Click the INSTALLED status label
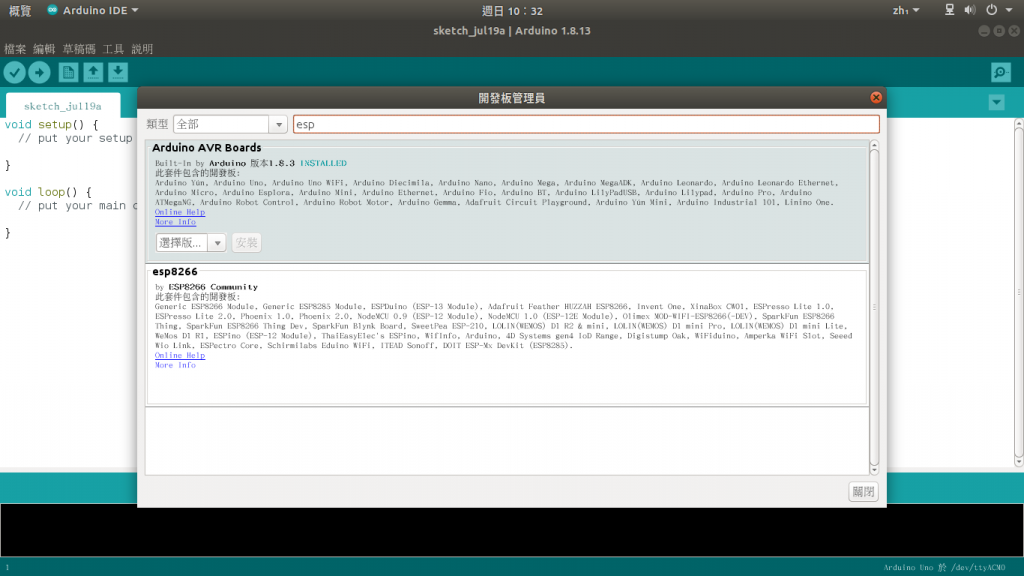Screen dimensions: 1024x576 pos(323,163)
